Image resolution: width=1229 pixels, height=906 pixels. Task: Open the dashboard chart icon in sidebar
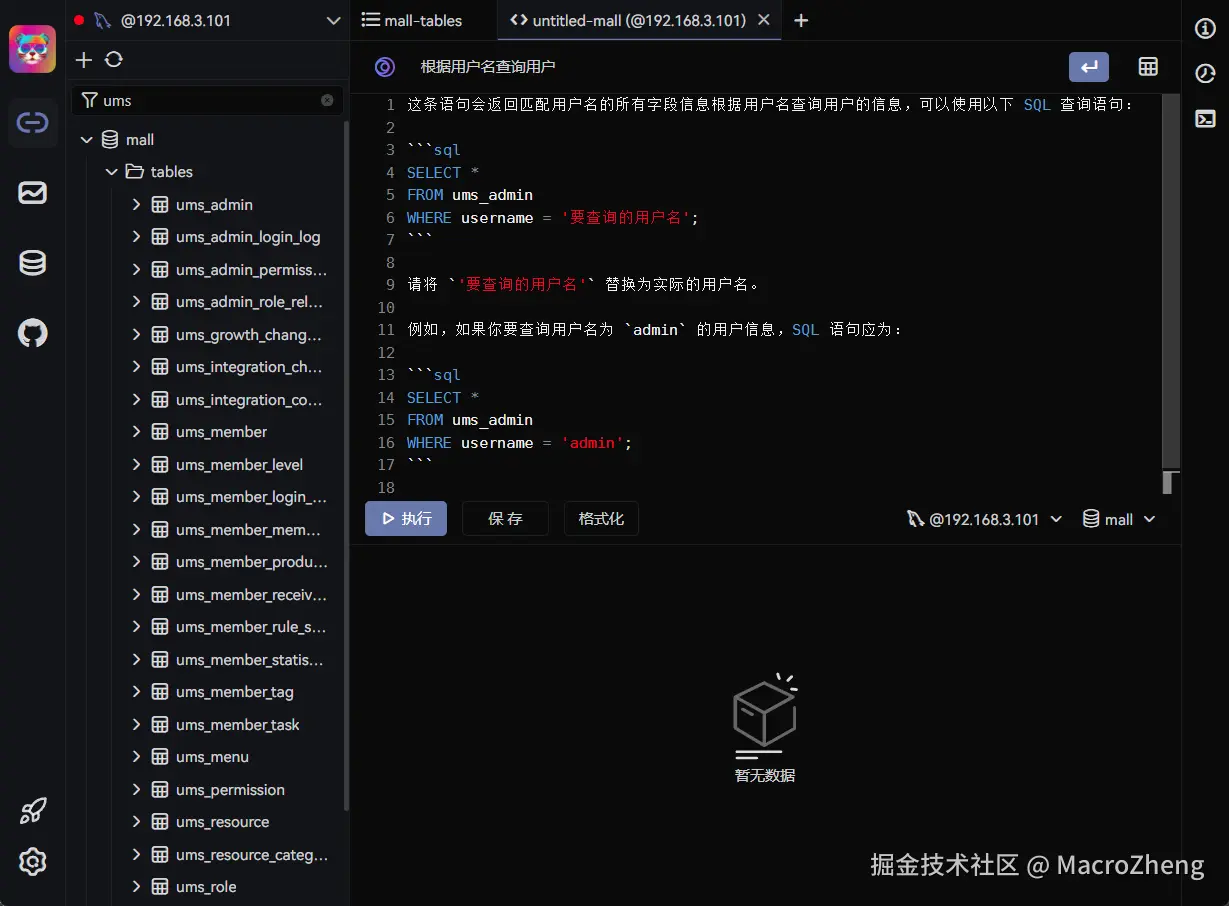(32, 193)
